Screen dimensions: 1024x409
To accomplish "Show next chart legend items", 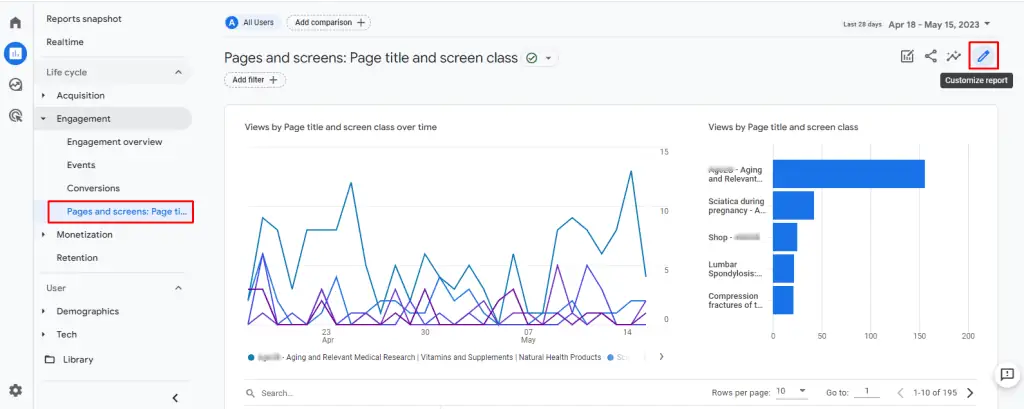I will tap(661, 357).
